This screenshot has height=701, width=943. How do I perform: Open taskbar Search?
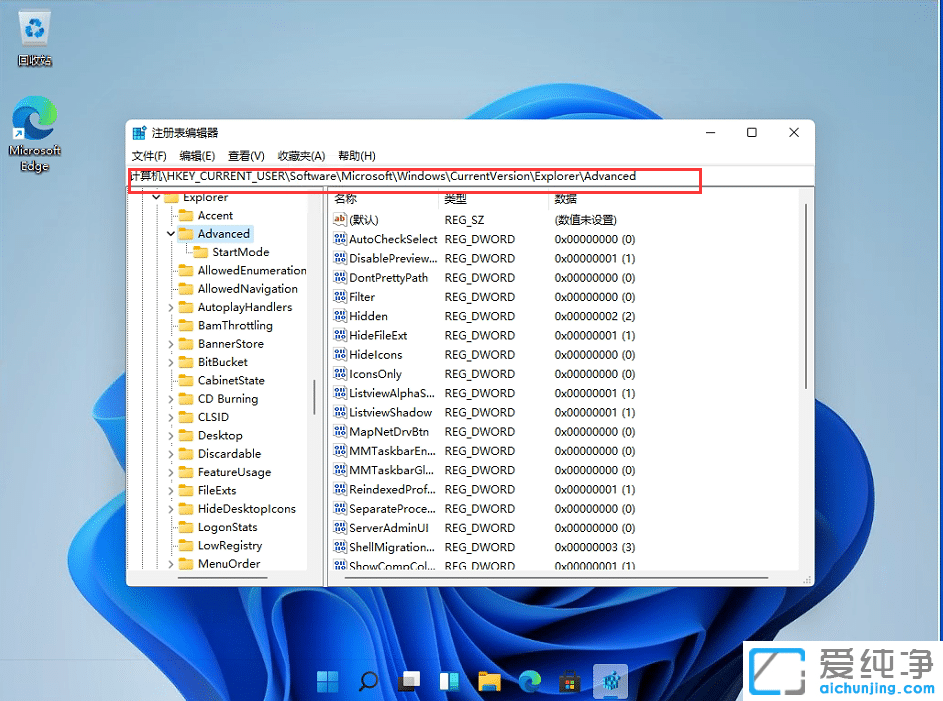click(367, 681)
